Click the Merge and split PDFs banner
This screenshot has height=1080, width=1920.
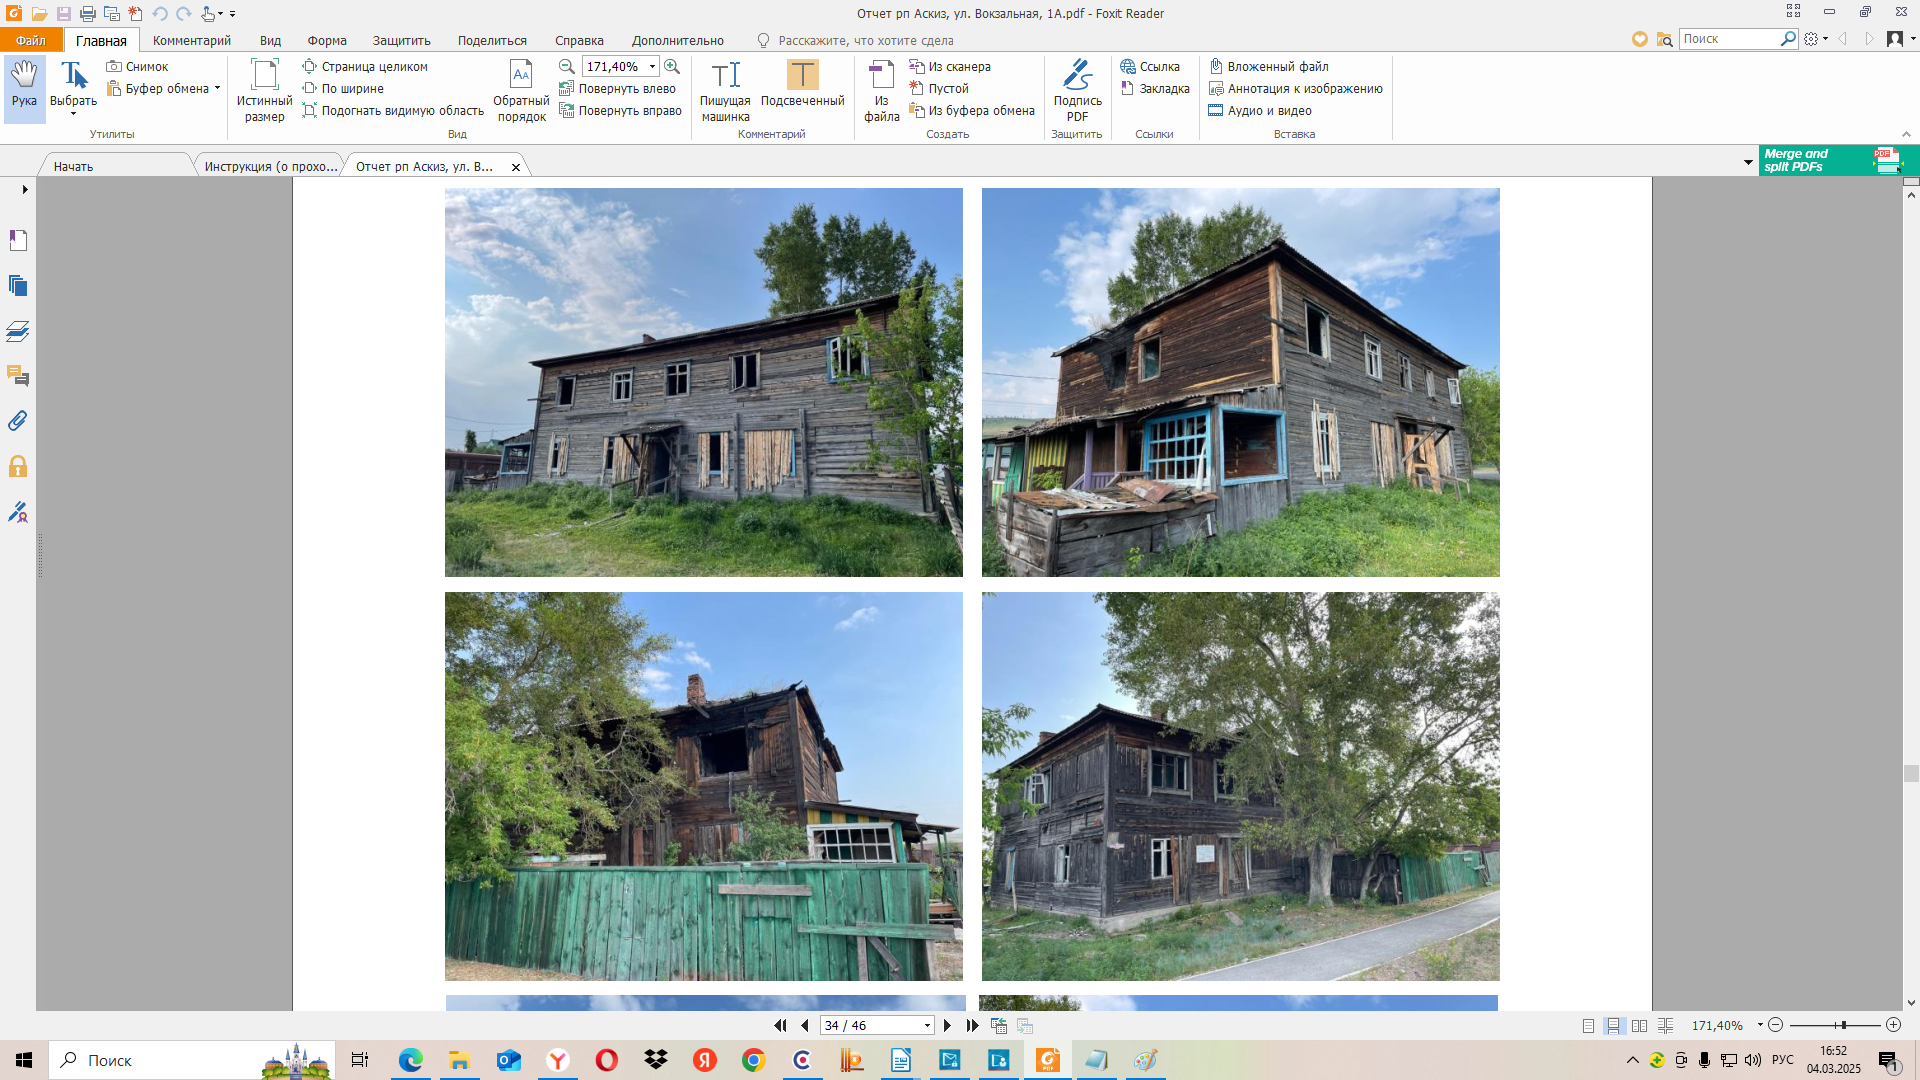[x=1838, y=160]
